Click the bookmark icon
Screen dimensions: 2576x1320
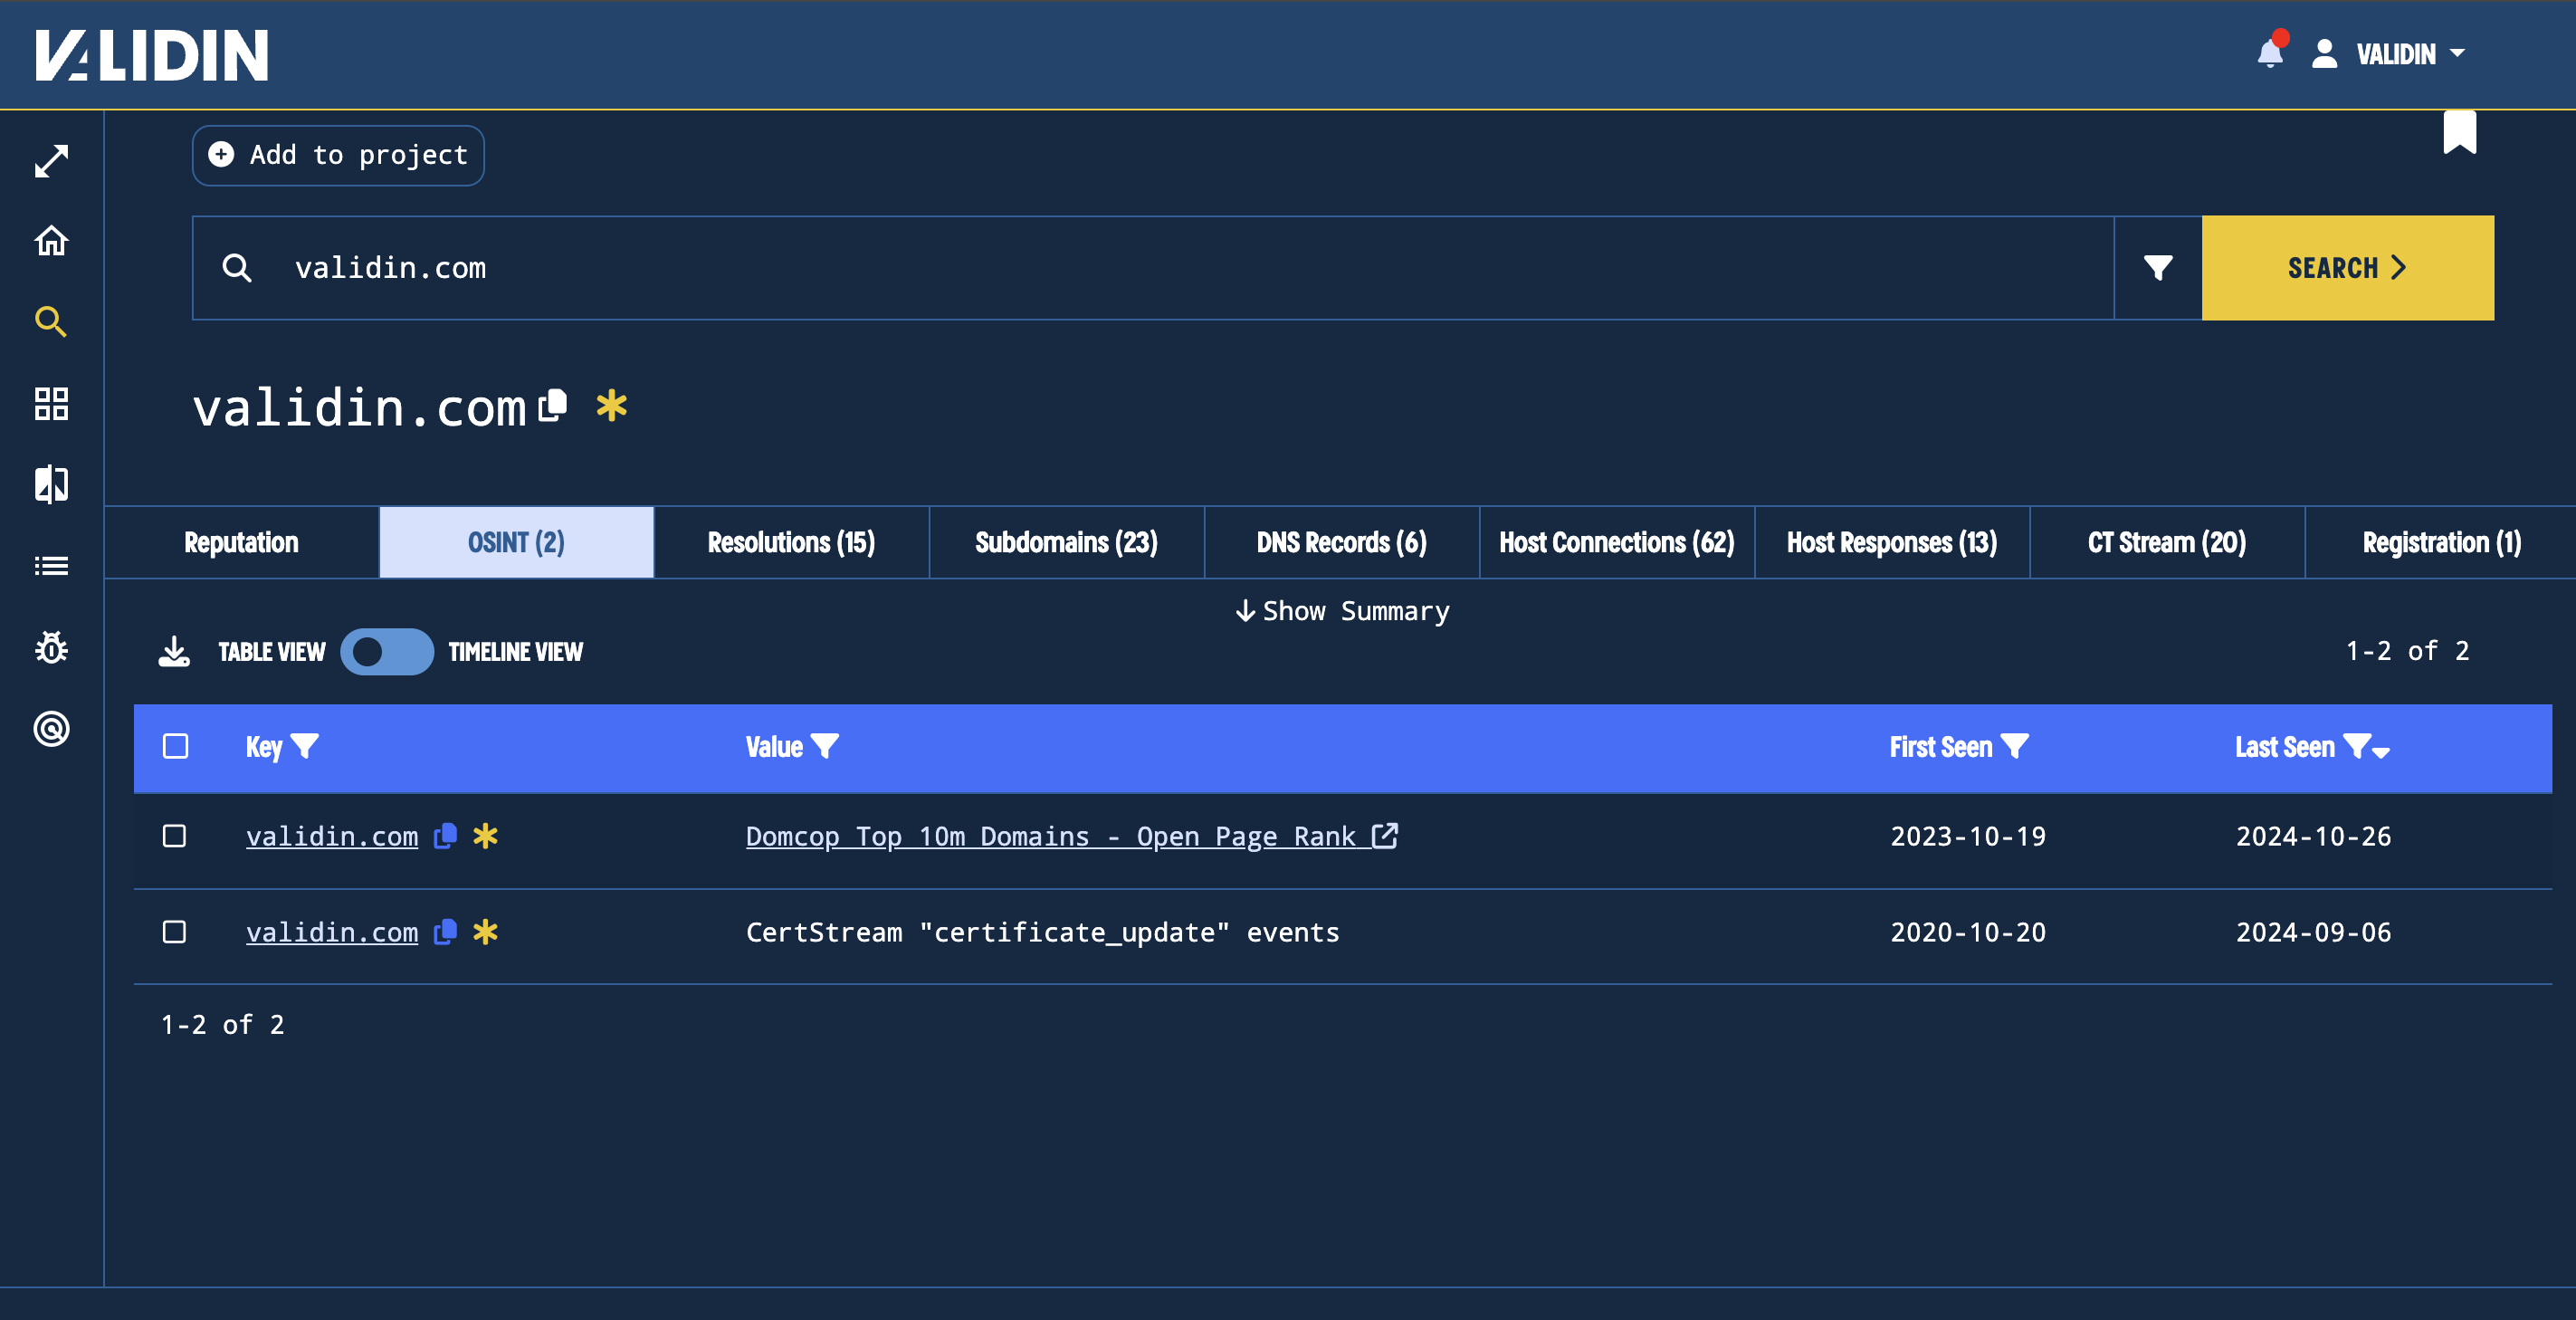click(x=2459, y=132)
